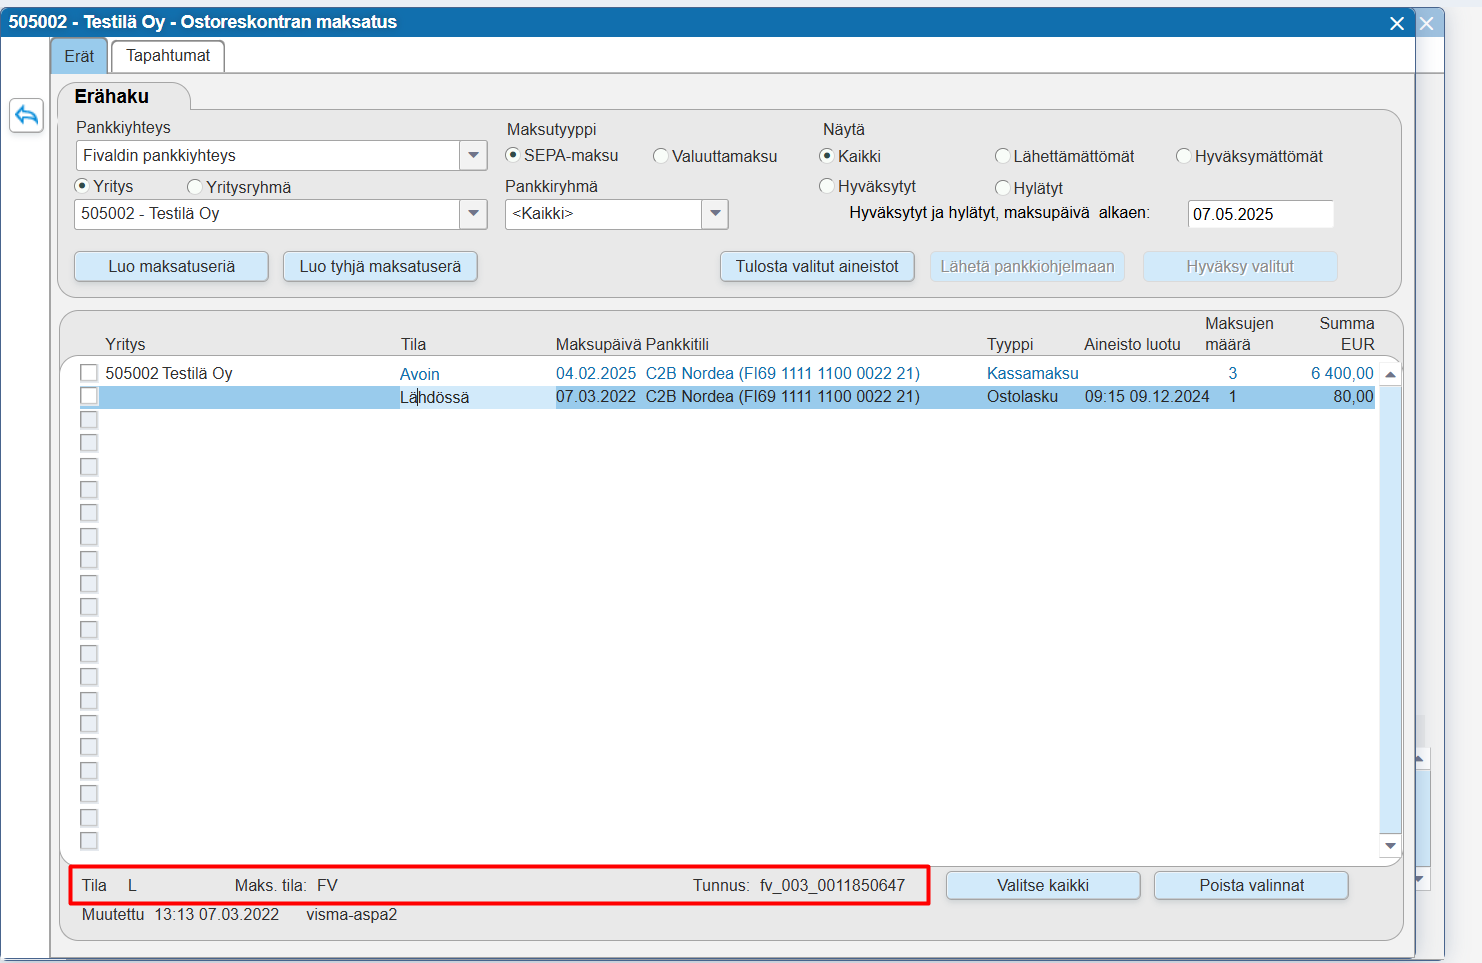This screenshot has width=1482, height=963.
Task: Tick the checkbox for the Lähdössä row
Action: pyautogui.click(x=89, y=396)
